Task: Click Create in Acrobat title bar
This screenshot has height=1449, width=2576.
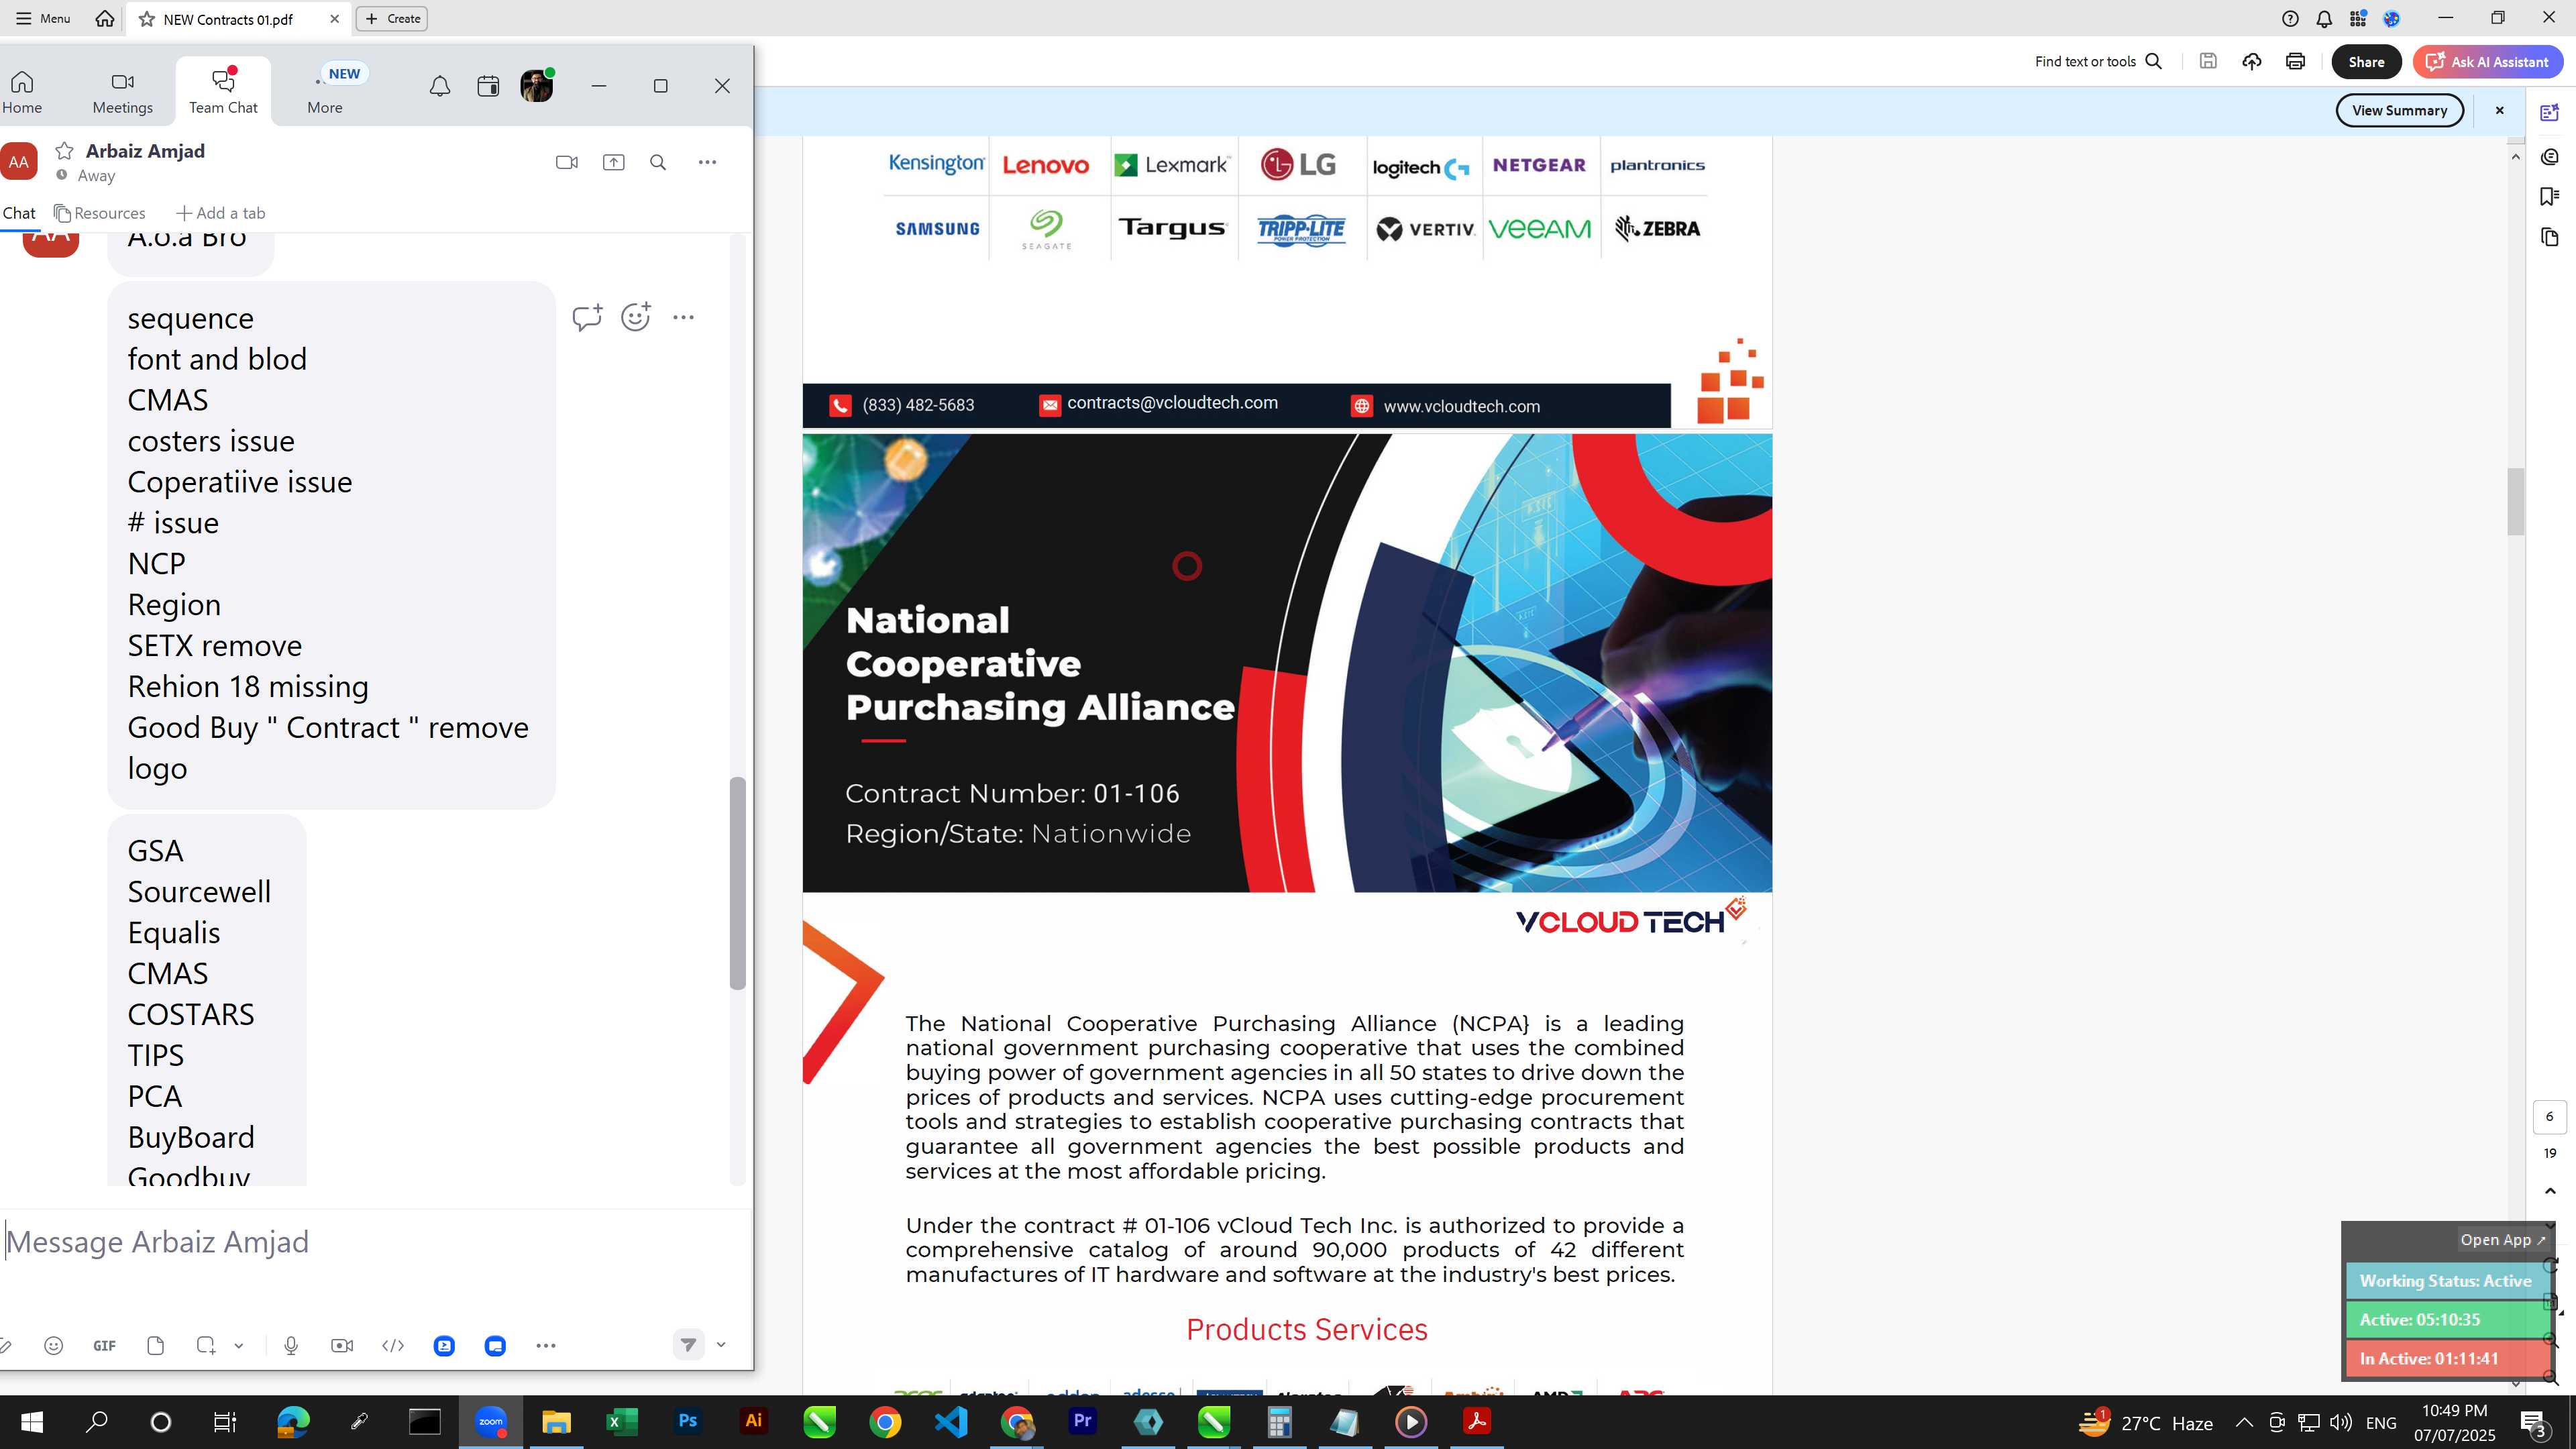Action: coord(392,18)
